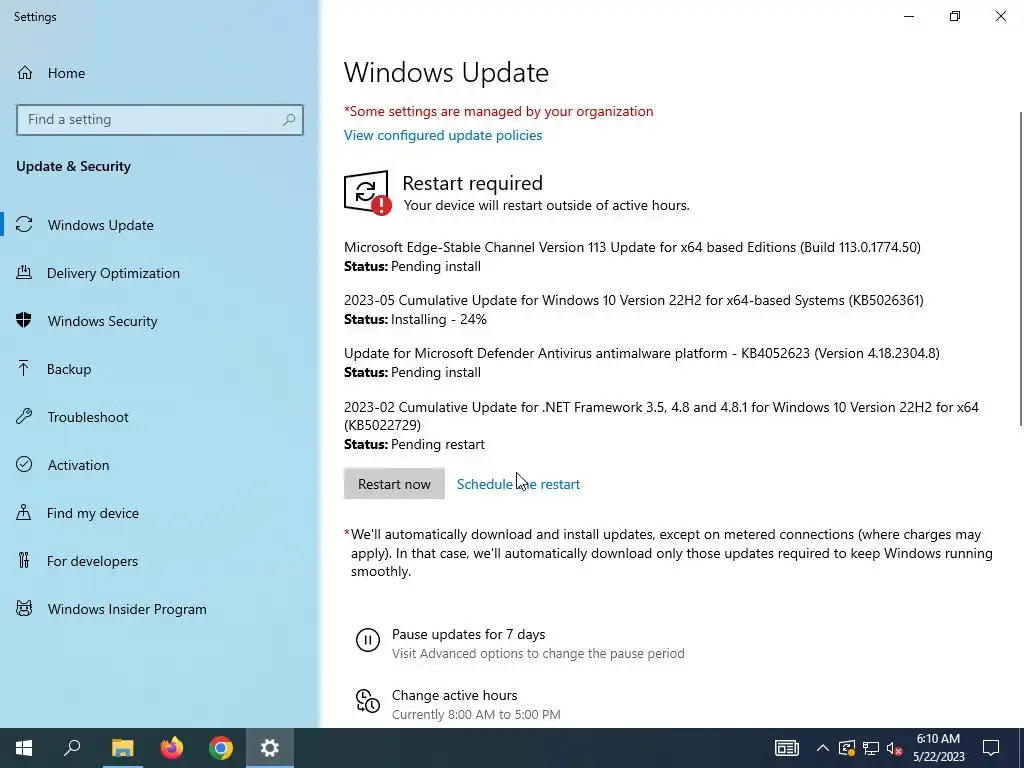
Task: Click the Windows Update sync icon in the sidebar
Action: [24, 225]
